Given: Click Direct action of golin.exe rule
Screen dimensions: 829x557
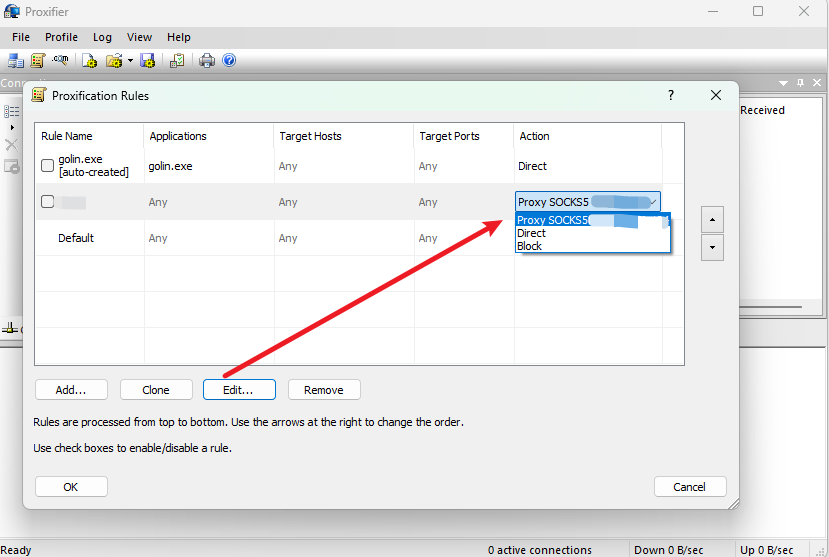Looking at the screenshot, I should (532, 166).
